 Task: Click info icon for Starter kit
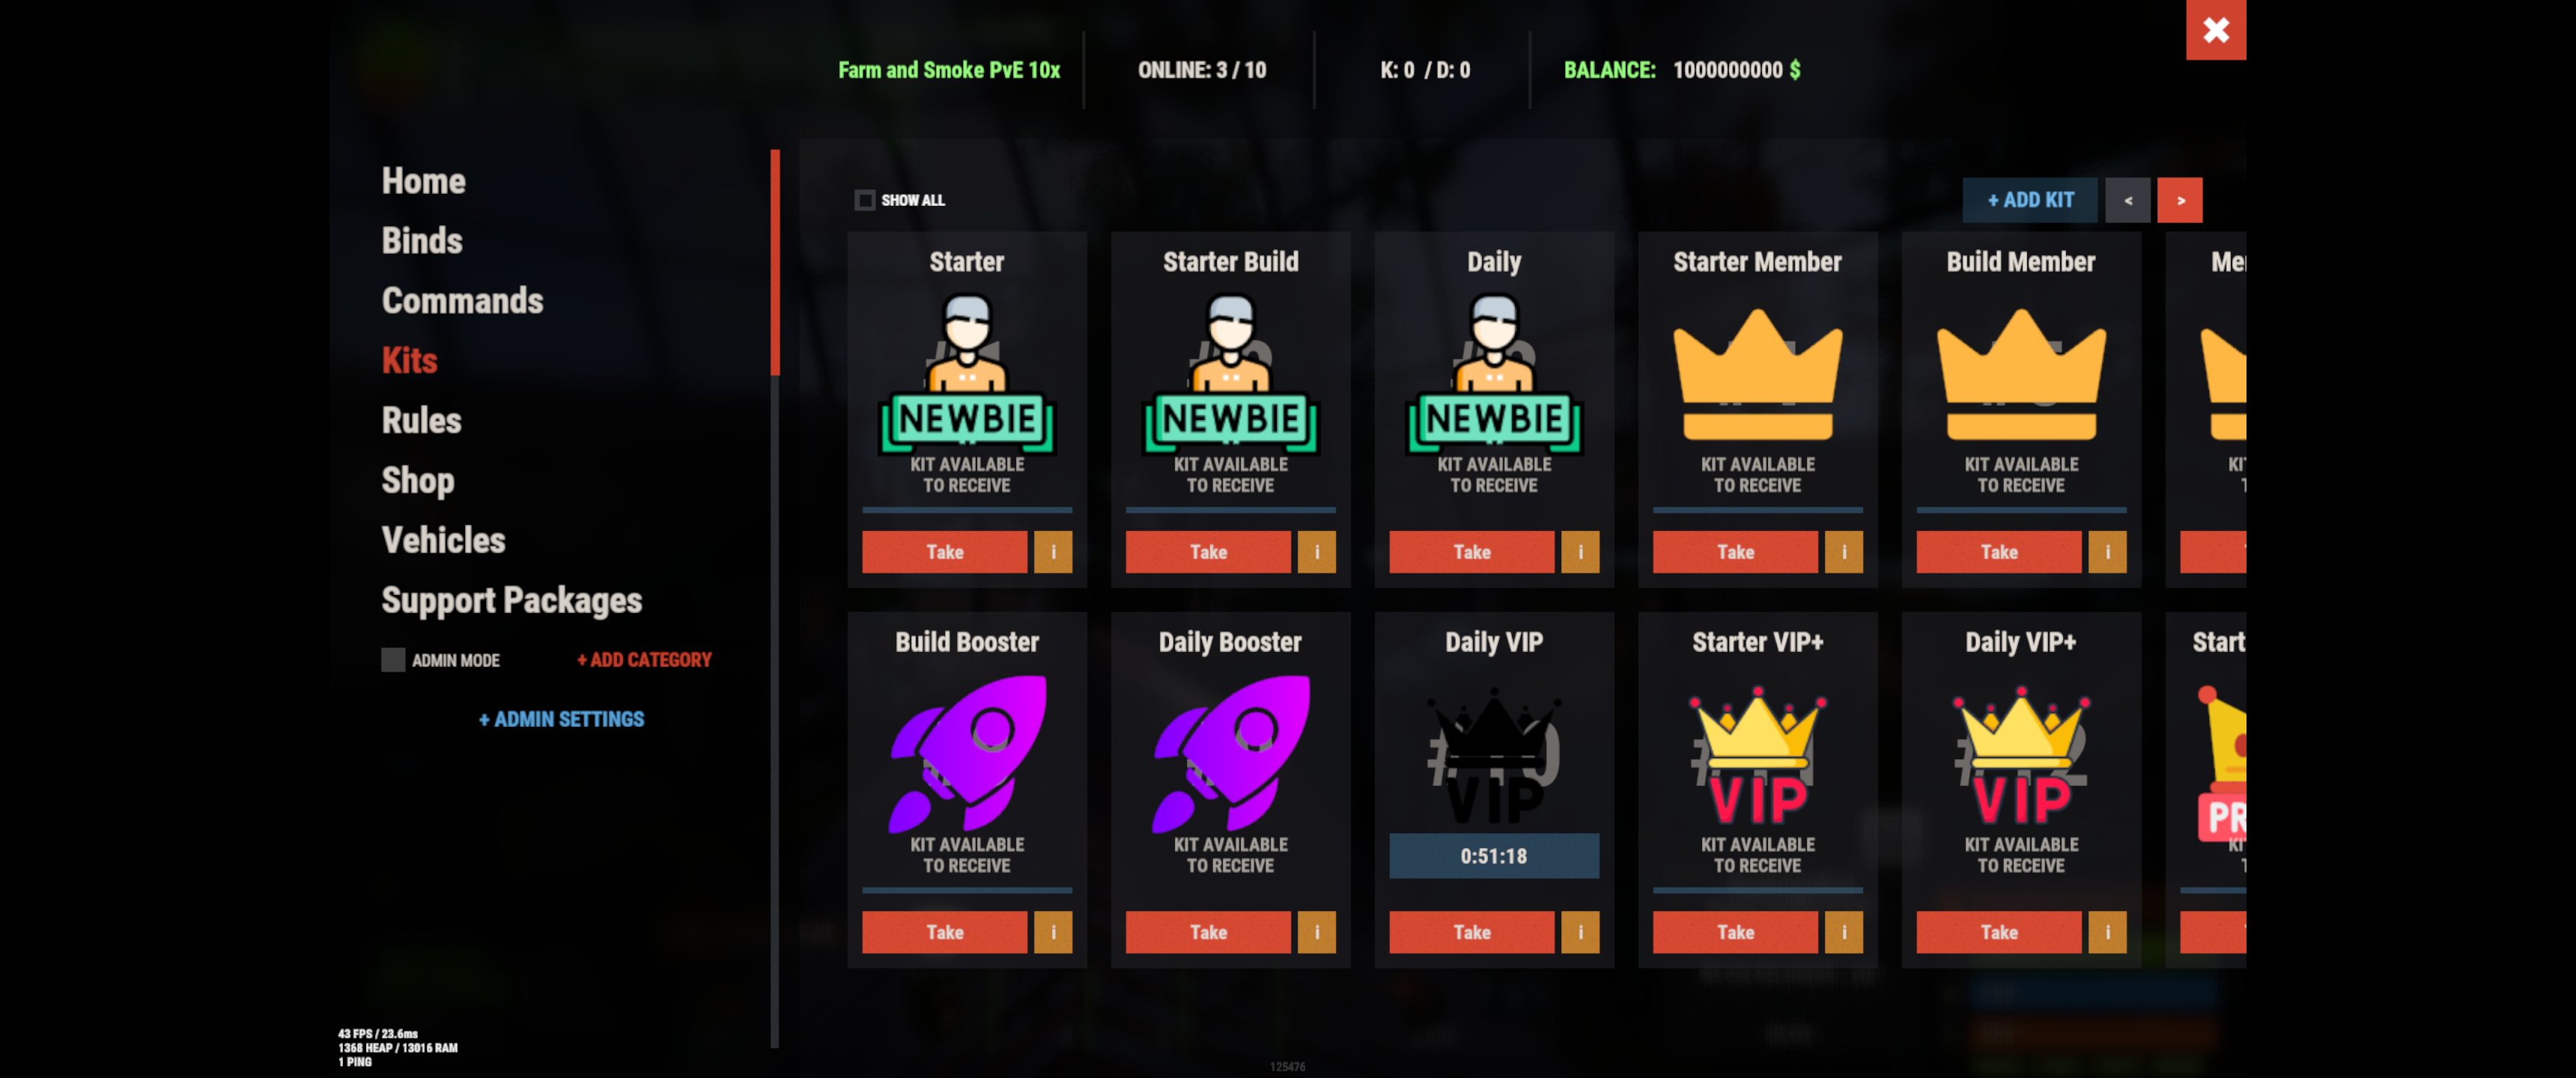1052,552
